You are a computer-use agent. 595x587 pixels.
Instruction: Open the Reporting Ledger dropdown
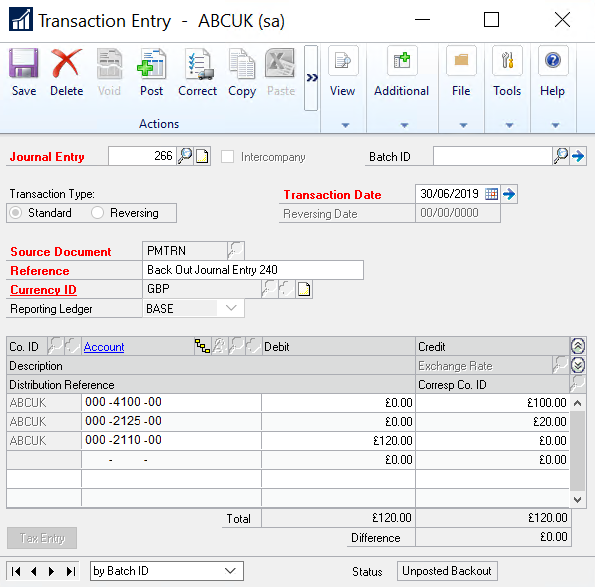tap(231, 308)
